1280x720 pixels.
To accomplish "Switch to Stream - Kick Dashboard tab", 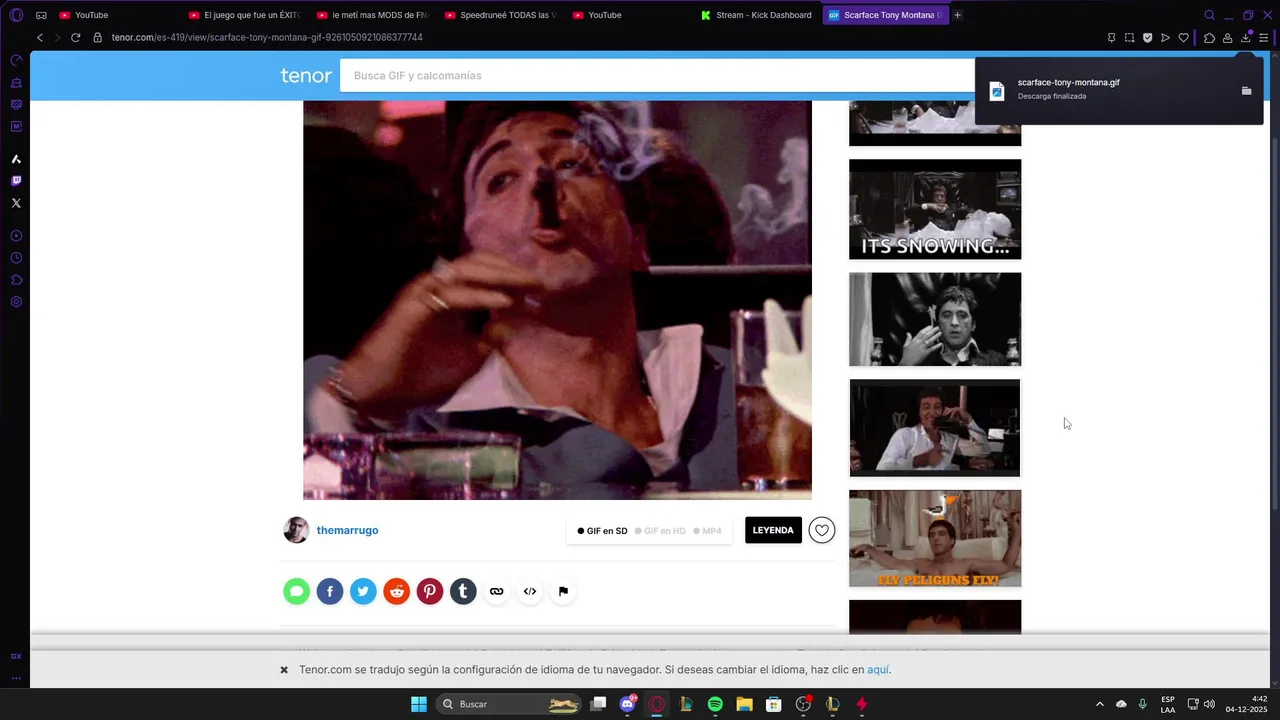I will pos(756,15).
